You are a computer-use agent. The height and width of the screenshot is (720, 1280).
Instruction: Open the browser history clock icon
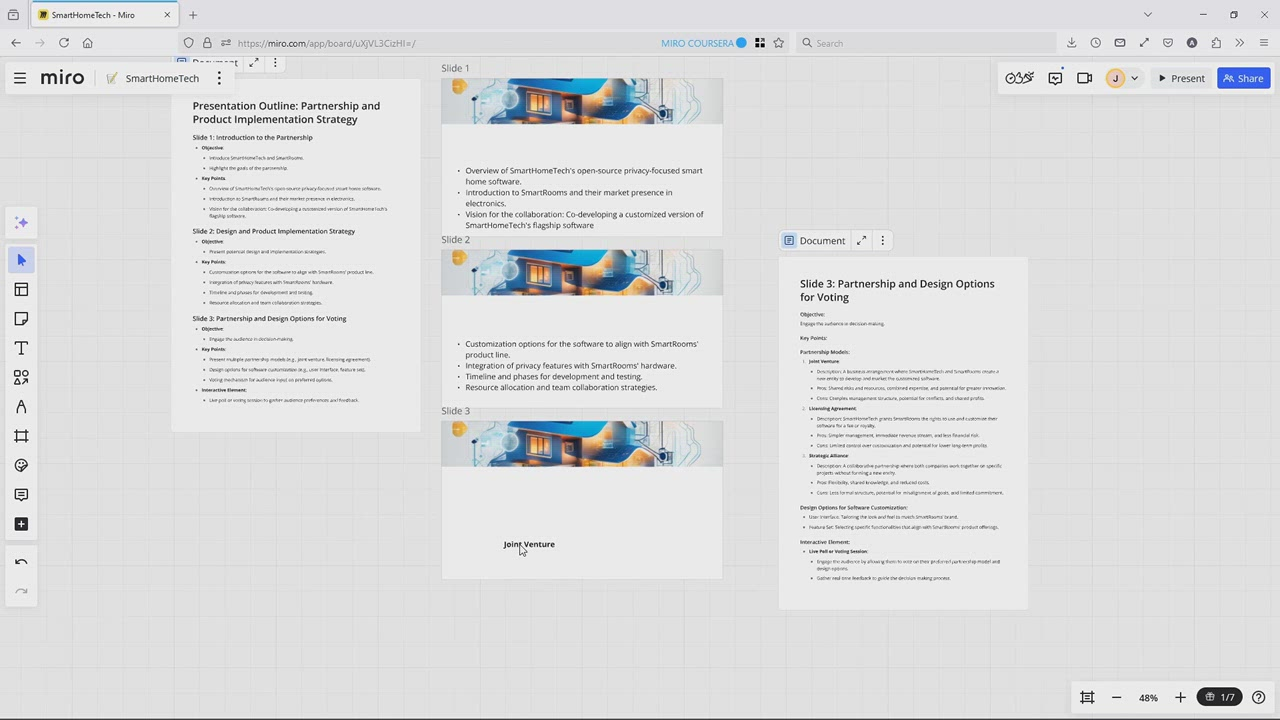click(x=1096, y=43)
